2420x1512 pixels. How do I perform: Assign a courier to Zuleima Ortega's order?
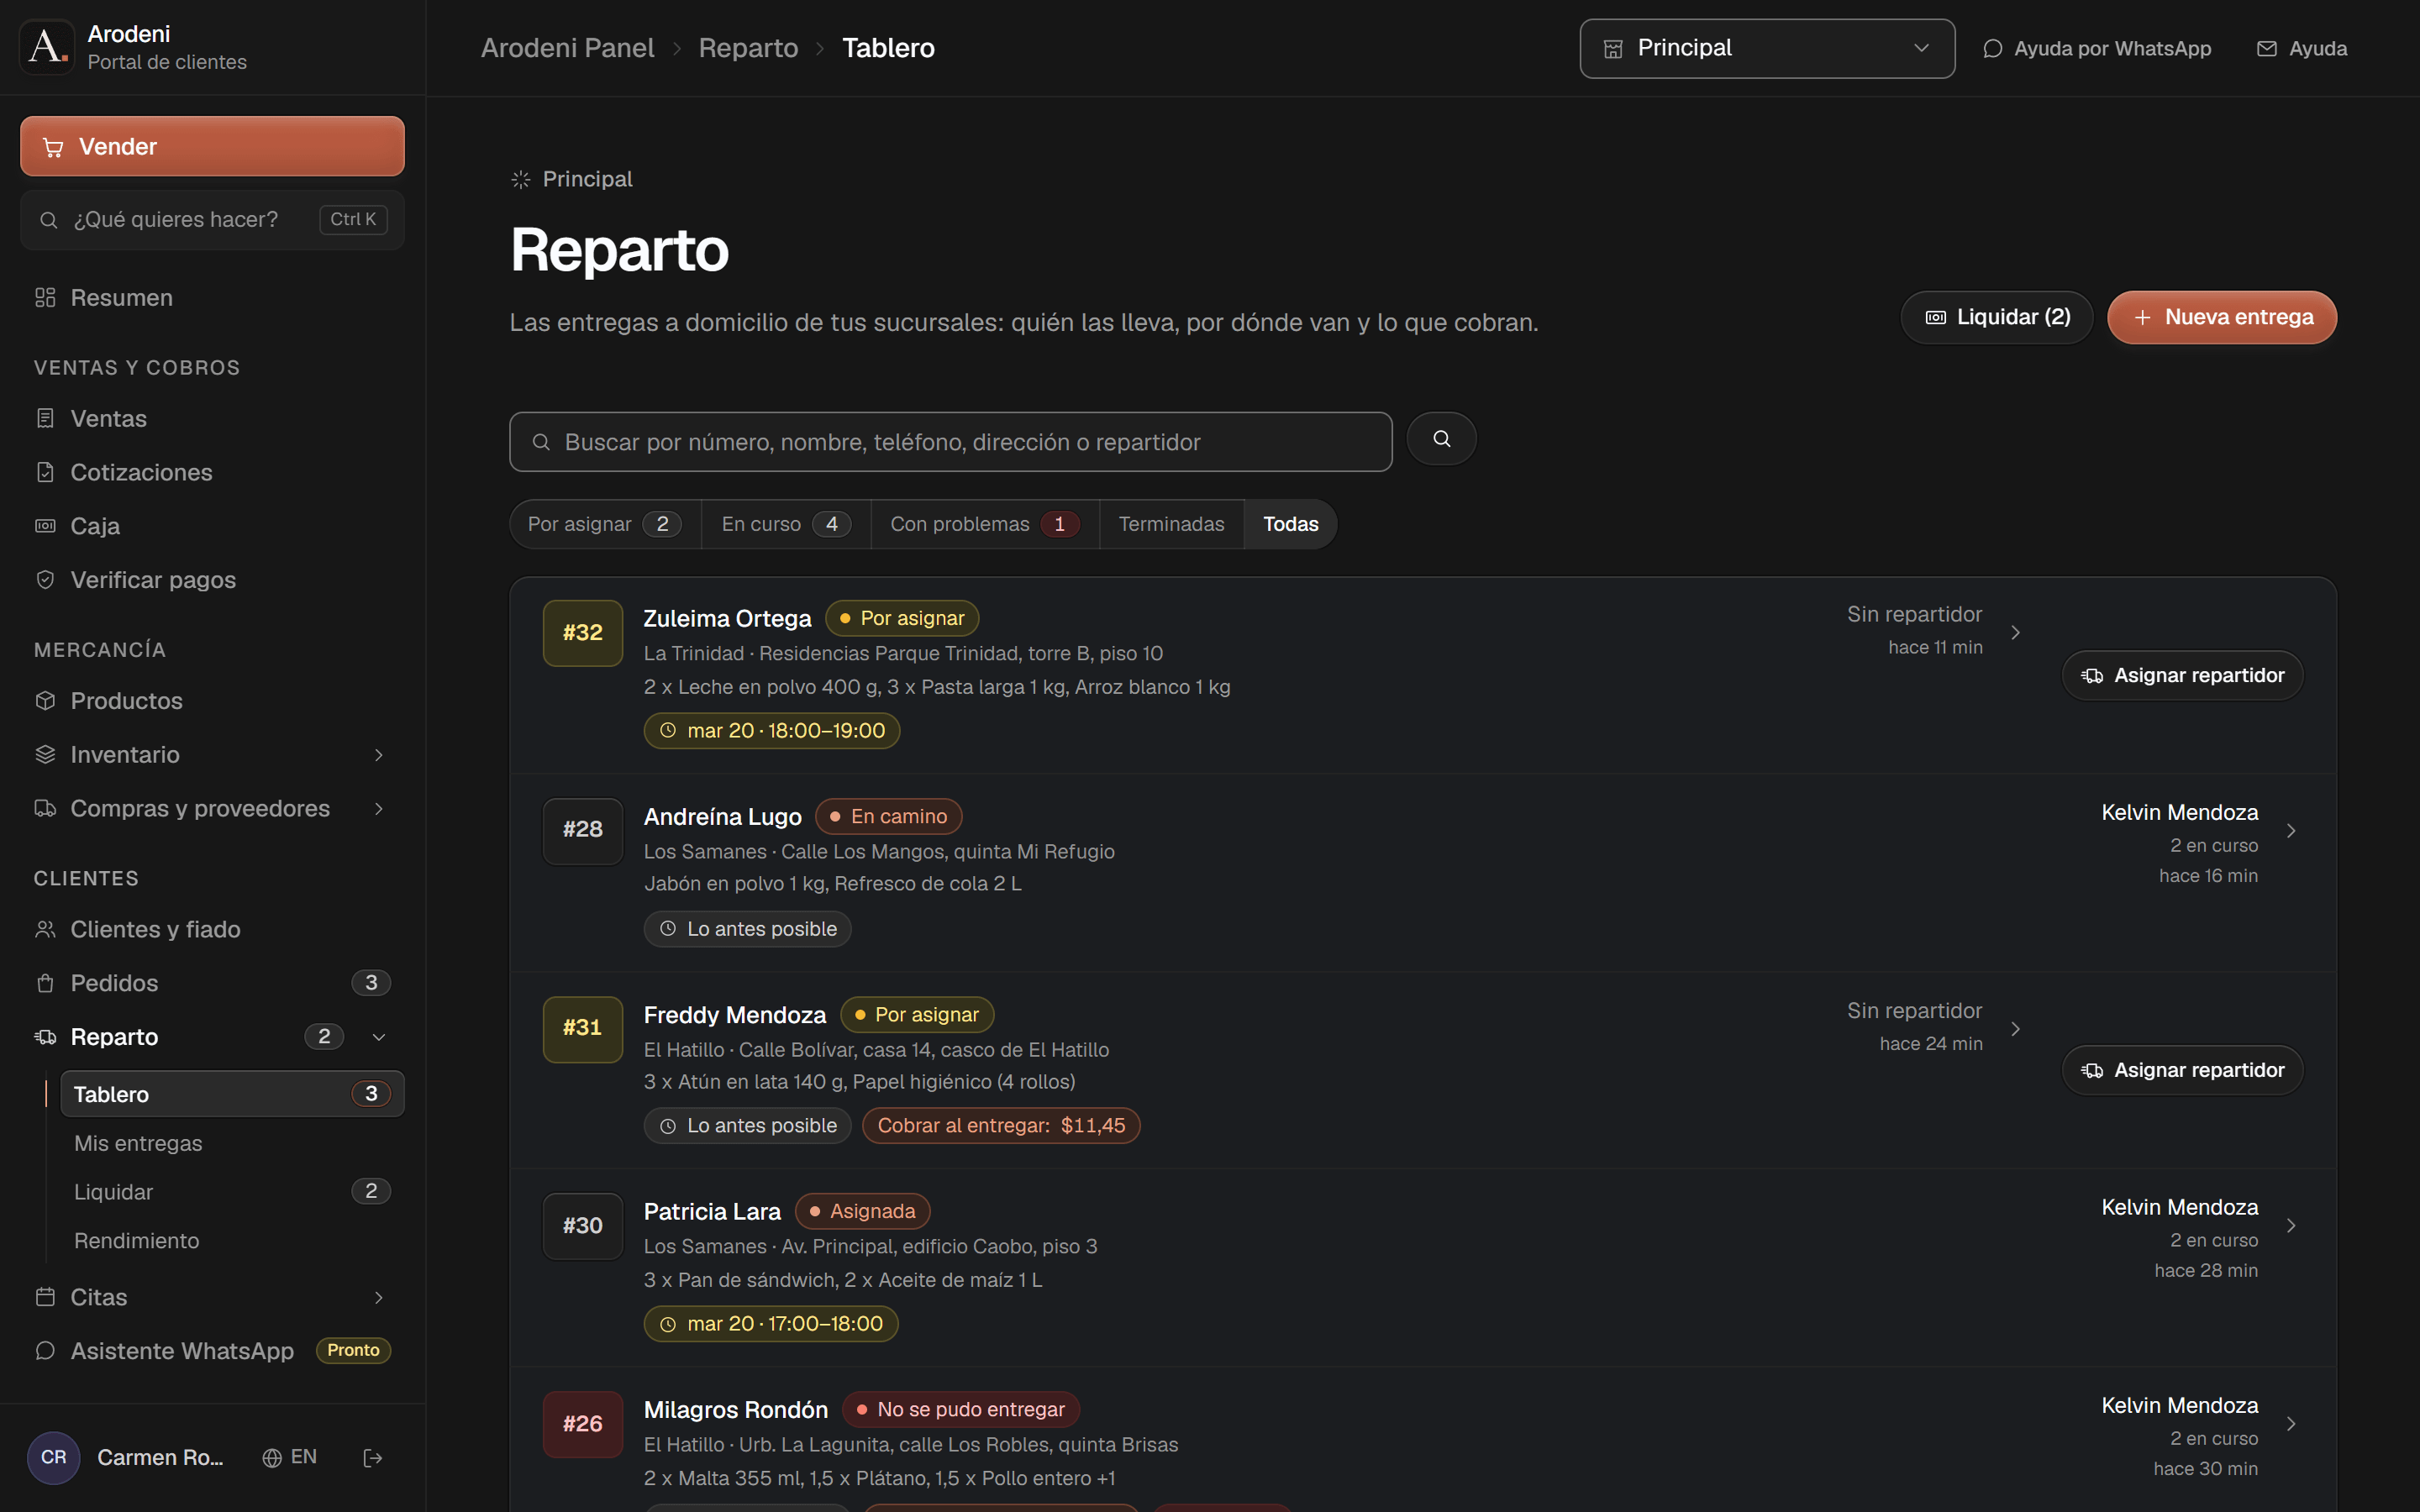pos(2183,676)
